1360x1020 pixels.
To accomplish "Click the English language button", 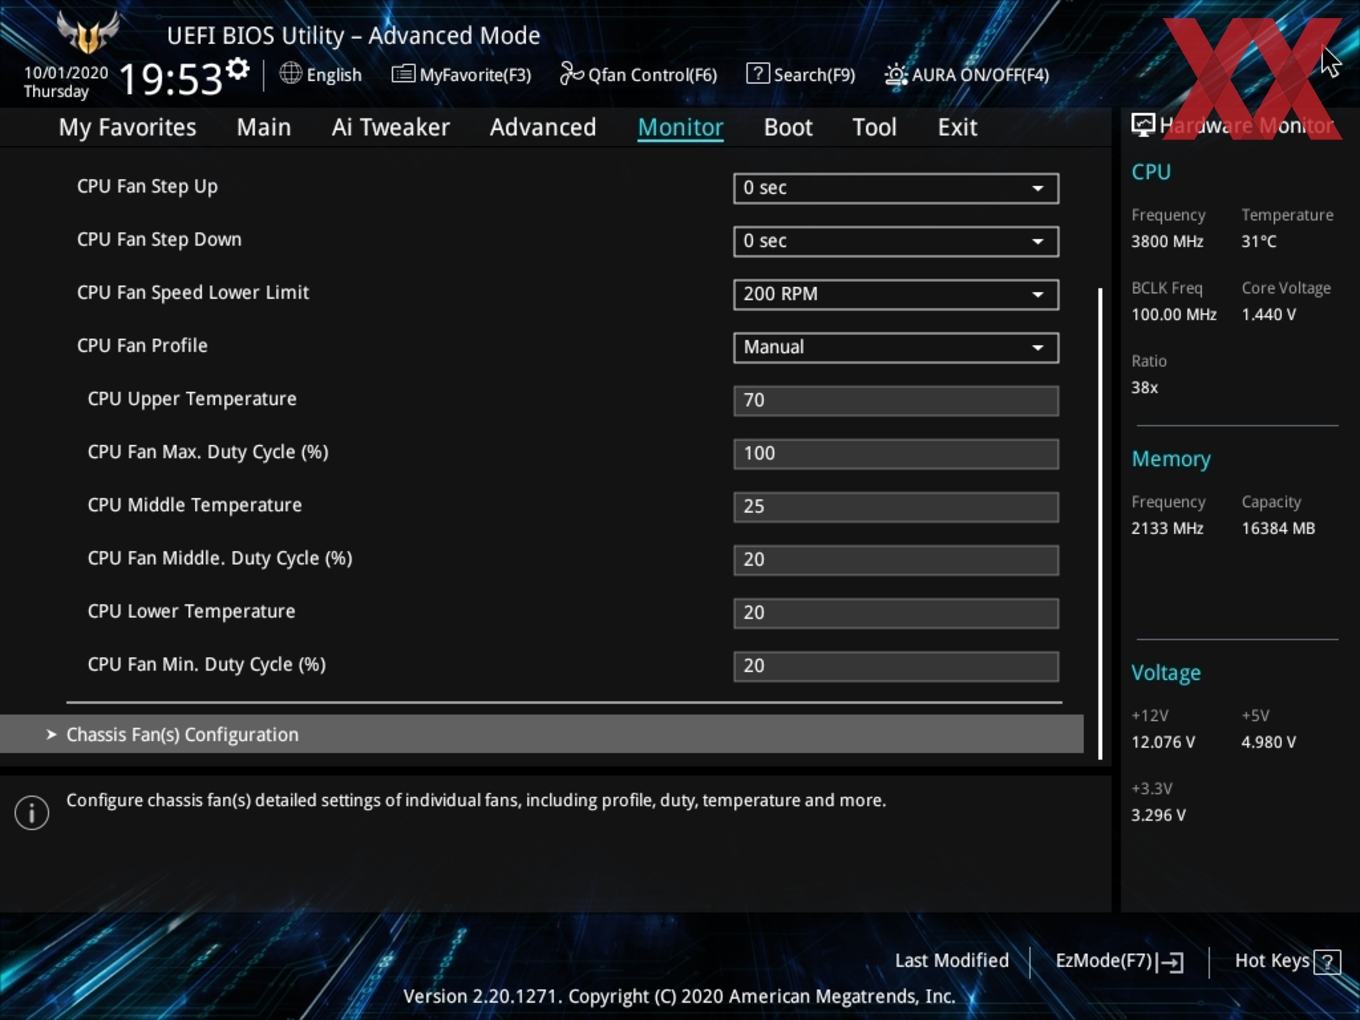I will [321, 74].
